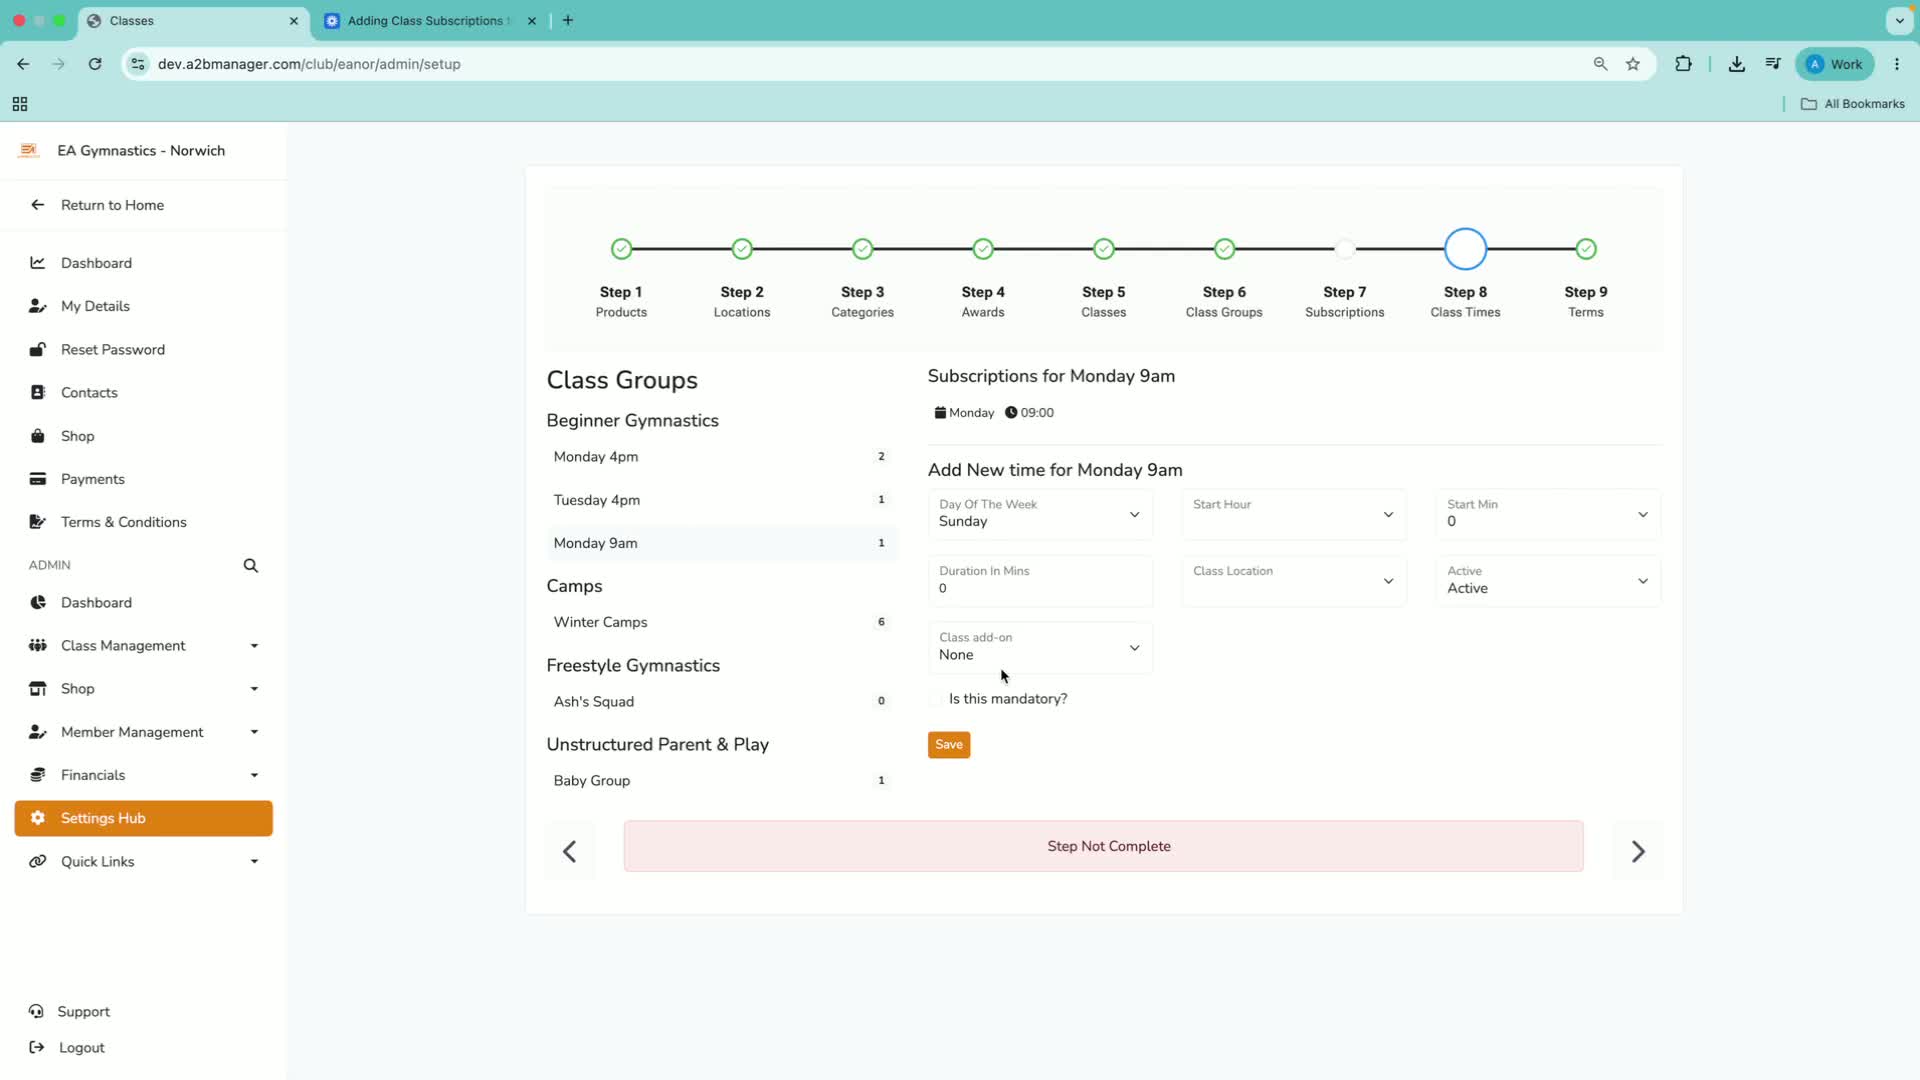Click the Dashboard chart icon in sidebar
1920x1080 pixels.
(x=38, y=263)
